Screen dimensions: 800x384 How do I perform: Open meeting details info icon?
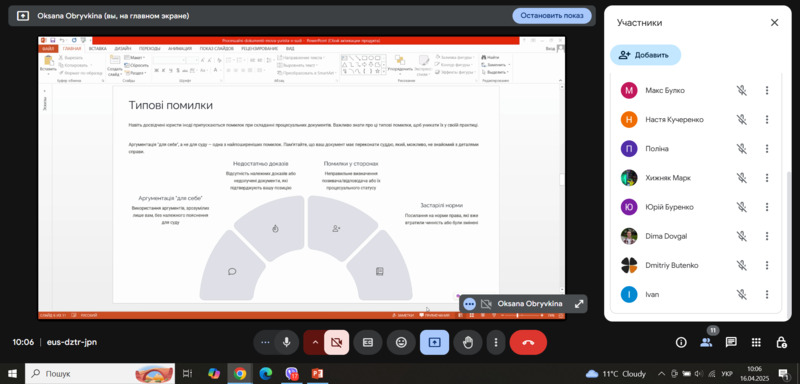click(x=681, y=342)
